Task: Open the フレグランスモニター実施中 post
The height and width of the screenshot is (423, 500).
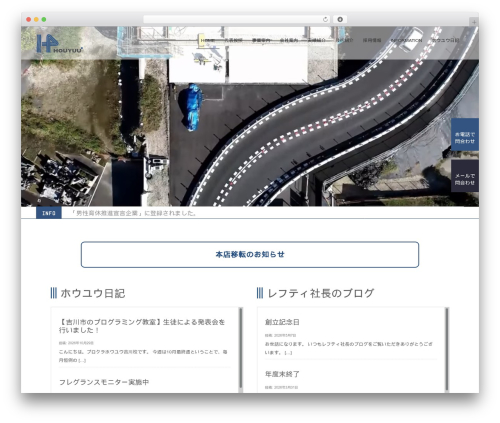Action: (104, 382)
